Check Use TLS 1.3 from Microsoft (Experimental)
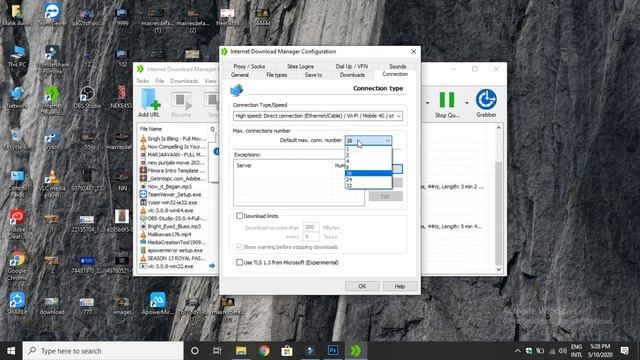The width and height of the screenshot is (640, 360). point(240,262)
